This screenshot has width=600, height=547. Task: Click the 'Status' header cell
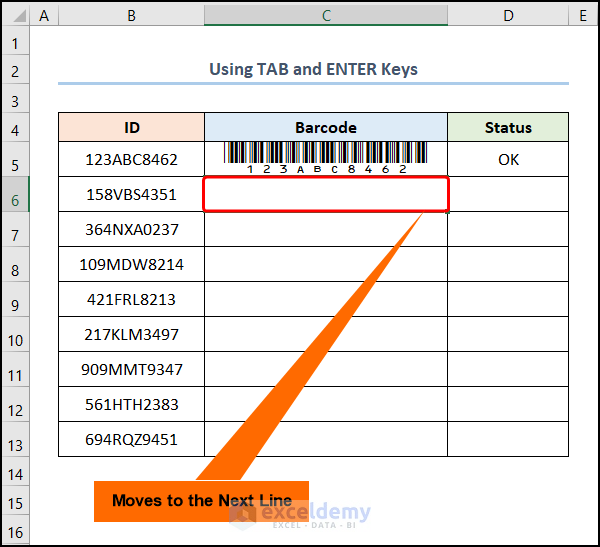click(508, 127)
